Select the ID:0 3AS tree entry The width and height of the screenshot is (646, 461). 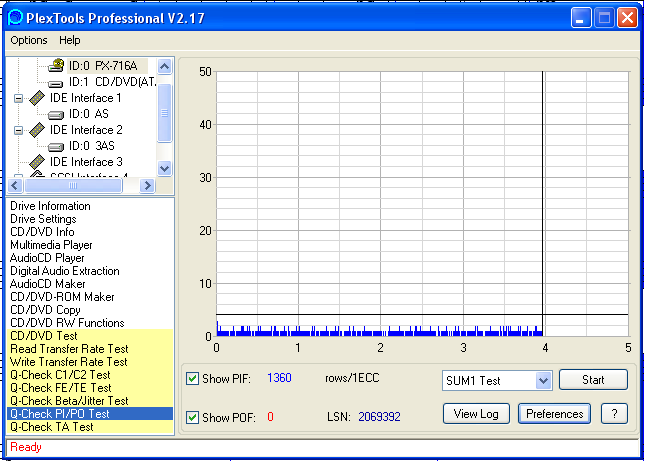[x=91, y=146]
